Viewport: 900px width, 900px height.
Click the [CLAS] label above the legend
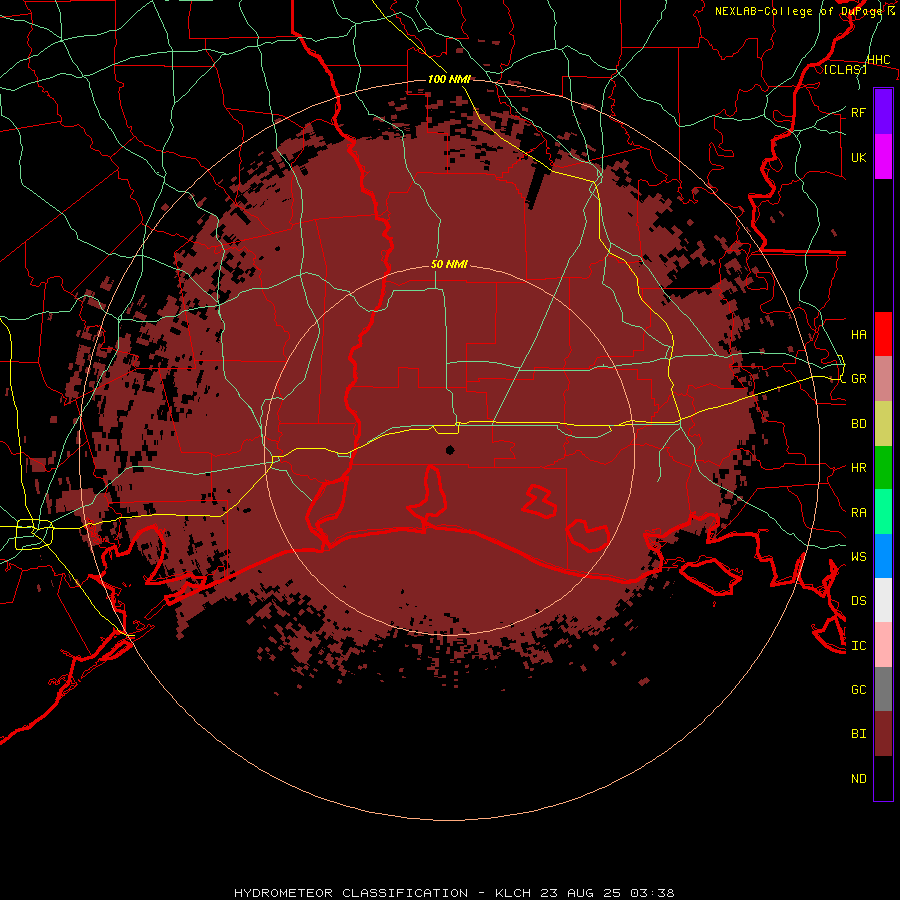845,69
